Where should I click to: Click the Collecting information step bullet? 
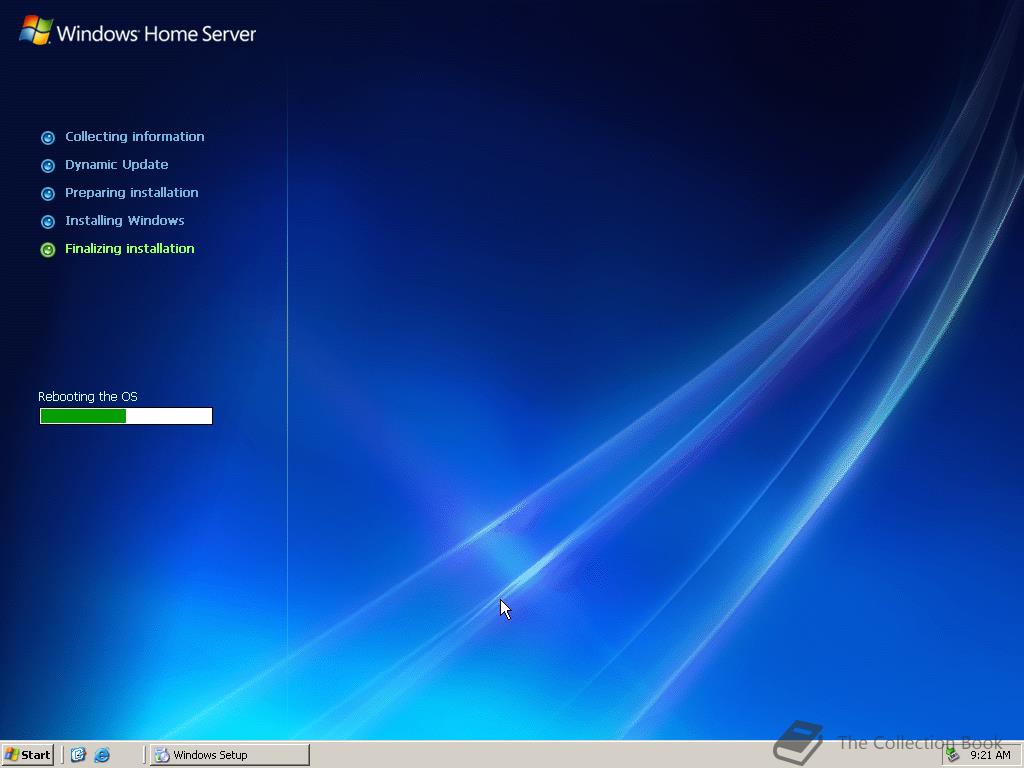tap(48, 138)
